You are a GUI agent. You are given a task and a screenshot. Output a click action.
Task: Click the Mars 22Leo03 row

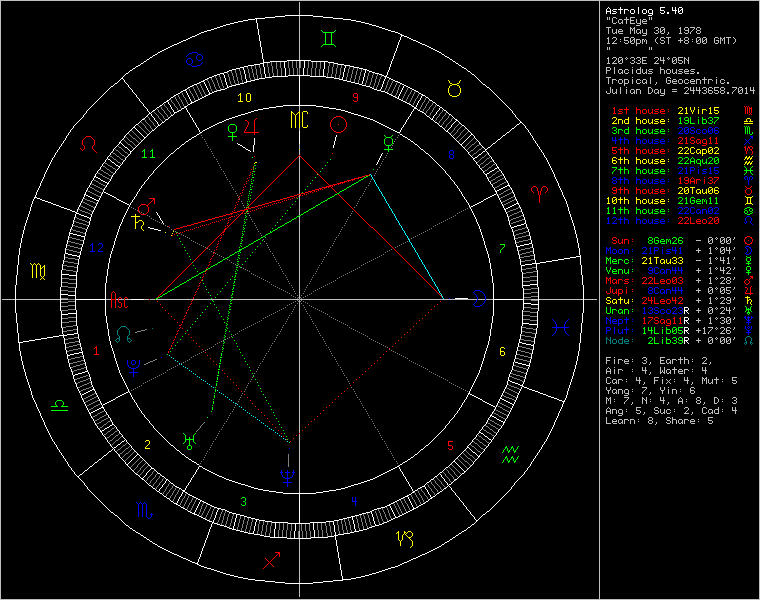(x=680, y=281)
